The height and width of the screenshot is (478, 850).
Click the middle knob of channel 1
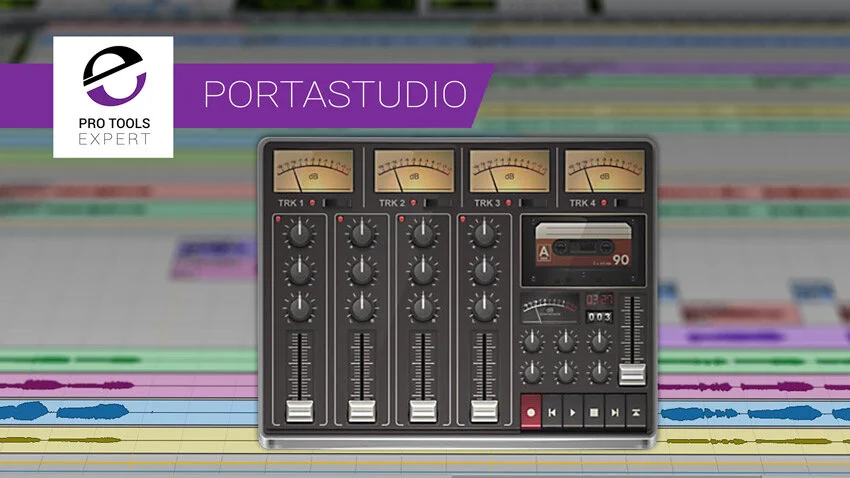coord(299,271)
